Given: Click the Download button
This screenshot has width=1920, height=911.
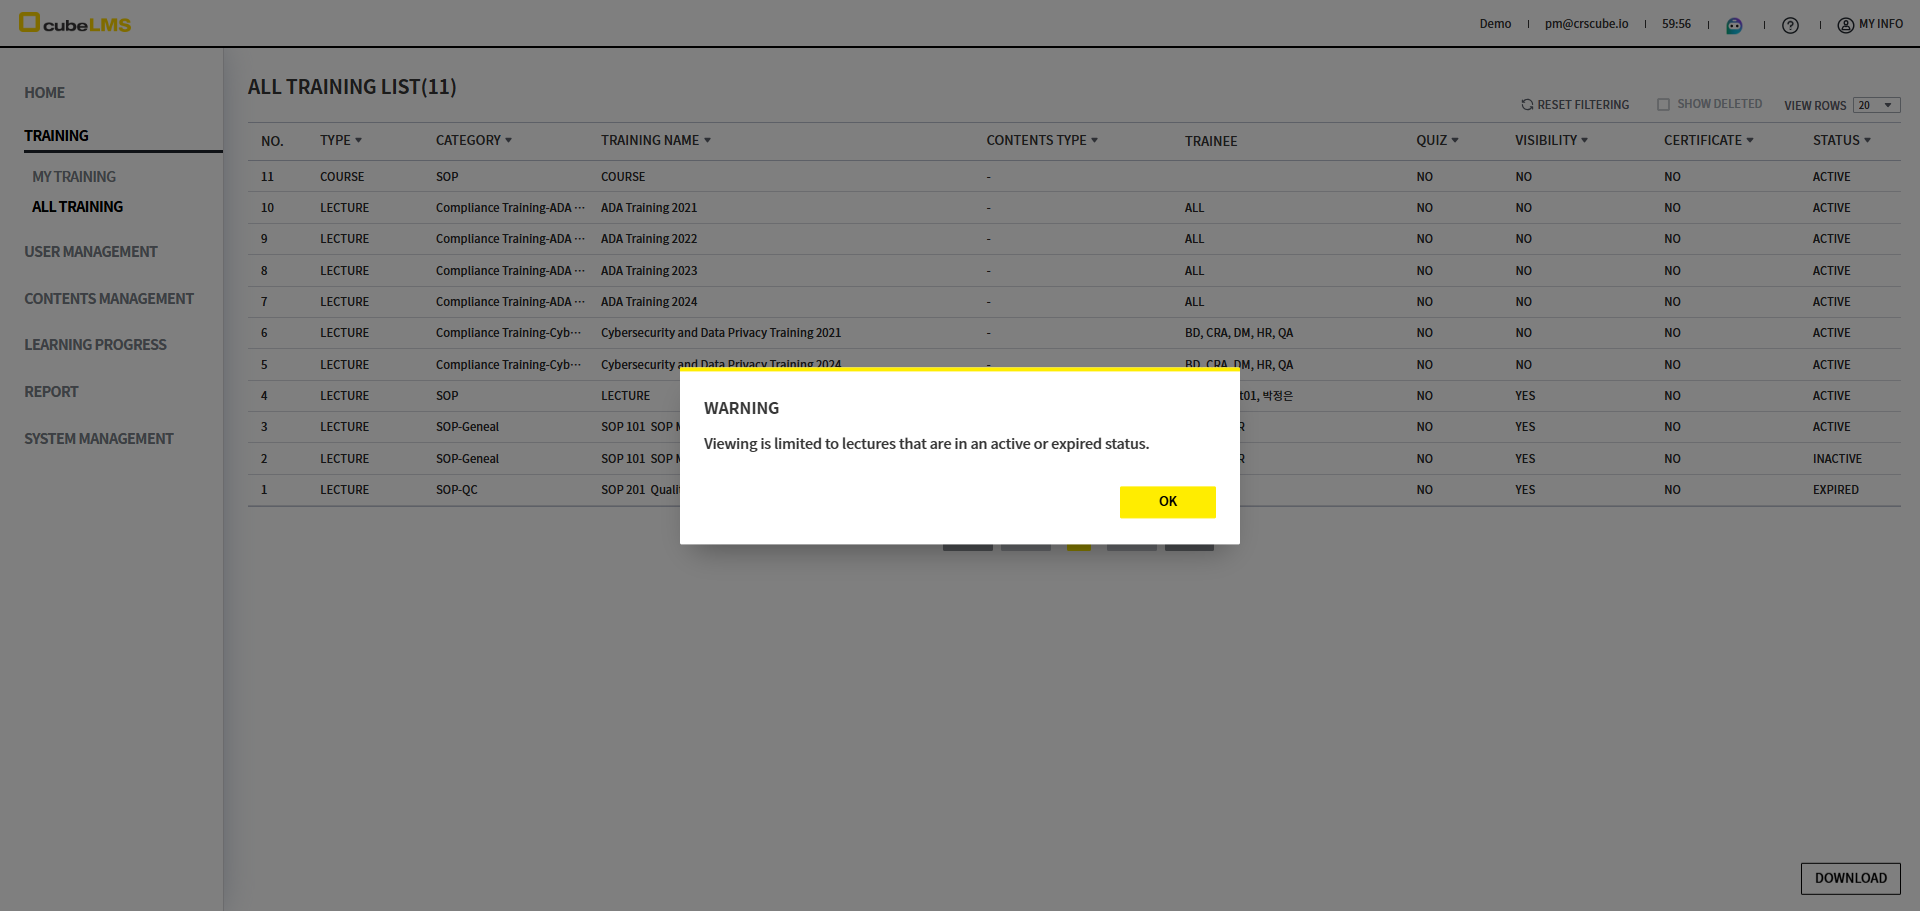Looking at the screenshot, I should 1850,878.
